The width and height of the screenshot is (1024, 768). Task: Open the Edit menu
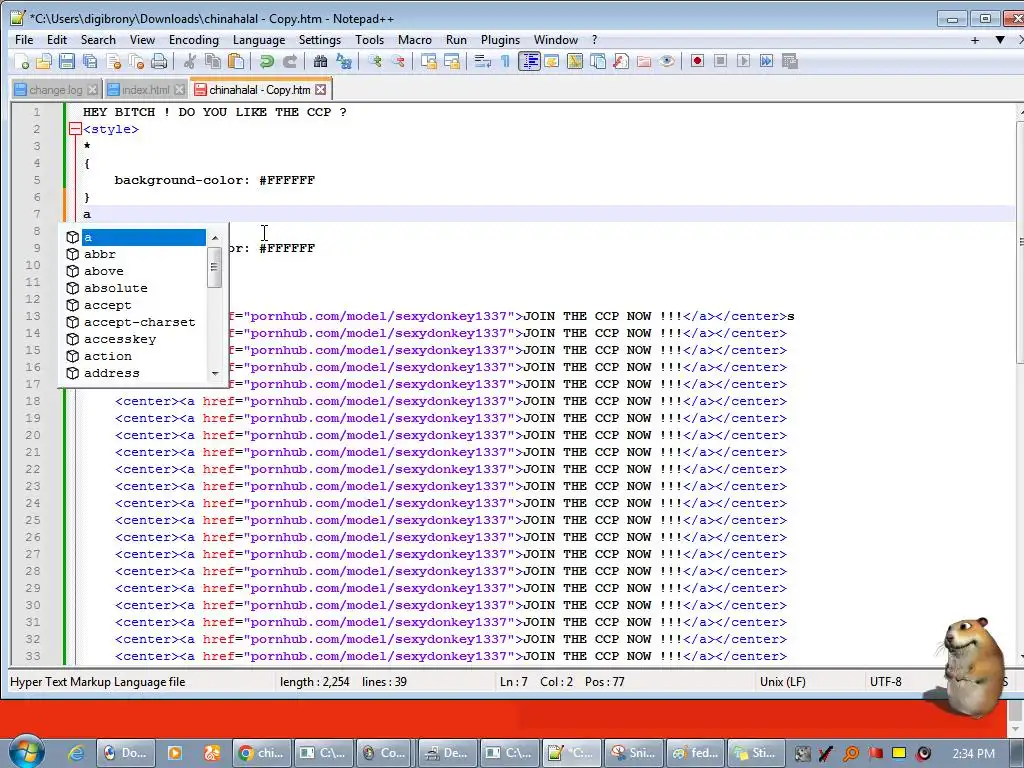pyautogui.click(x=57, y=40)
